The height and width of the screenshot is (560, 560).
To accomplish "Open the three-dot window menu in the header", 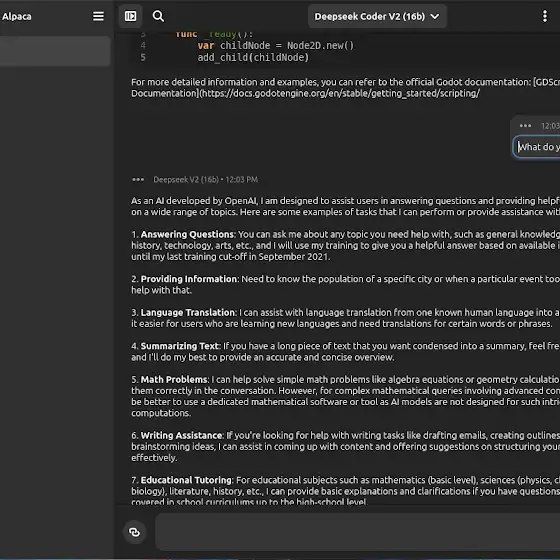I will pos(545,16).
